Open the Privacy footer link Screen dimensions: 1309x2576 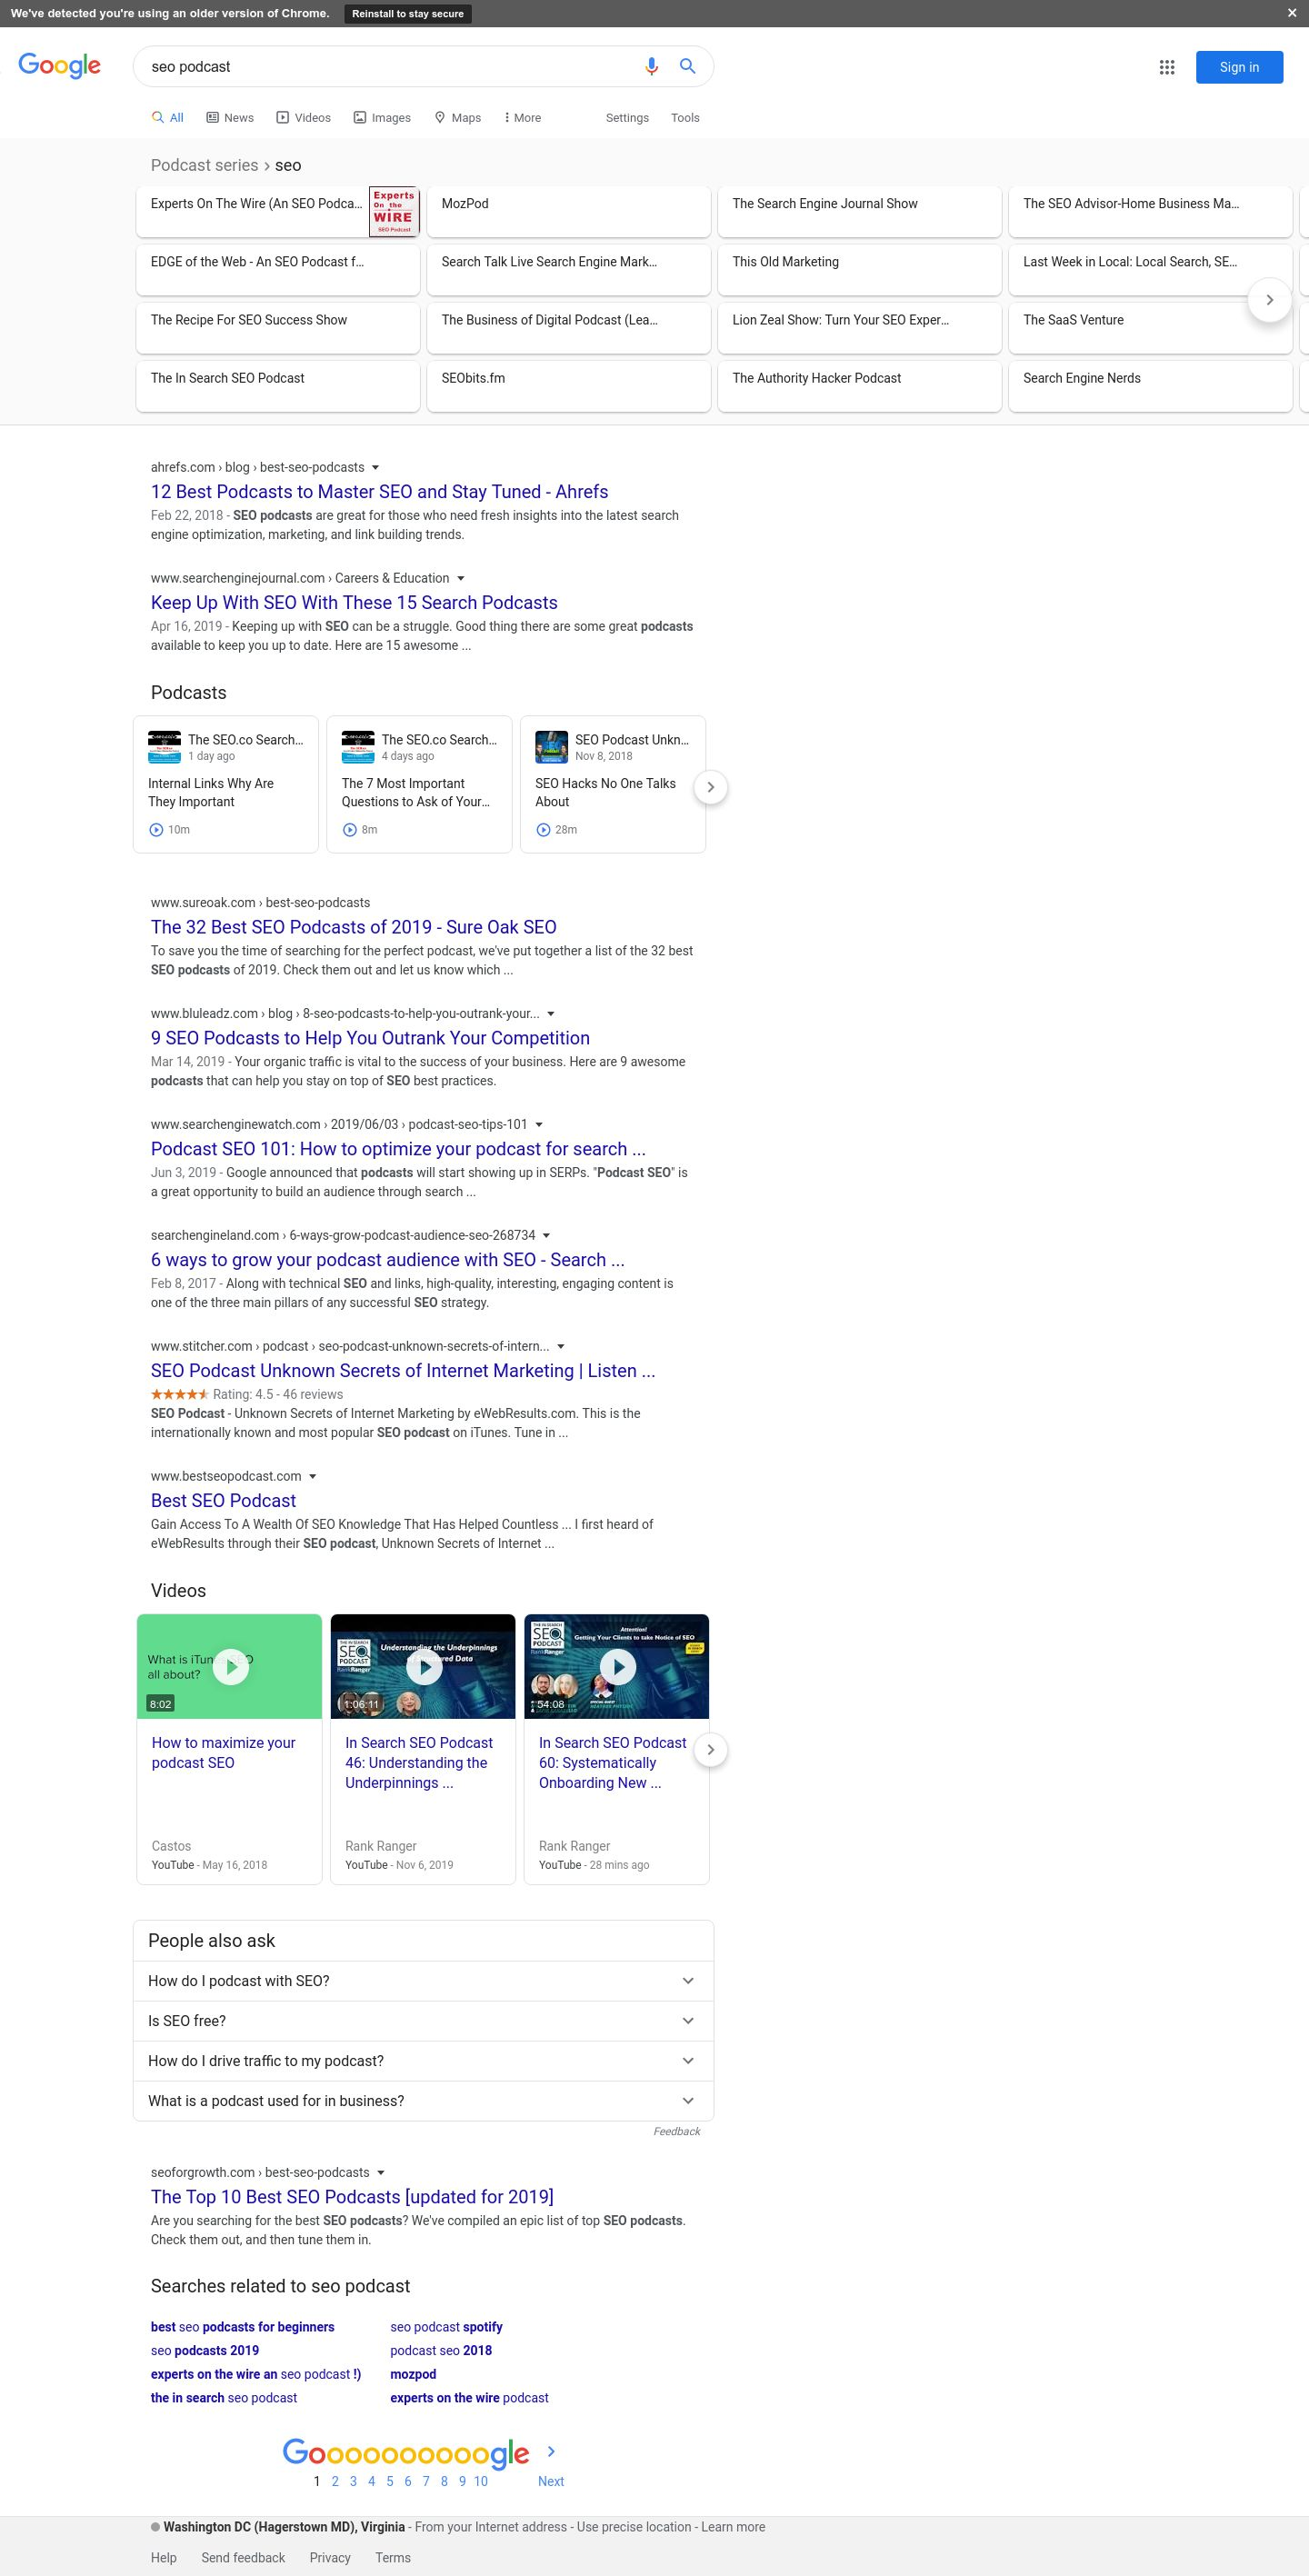(x=330, y=2558)
